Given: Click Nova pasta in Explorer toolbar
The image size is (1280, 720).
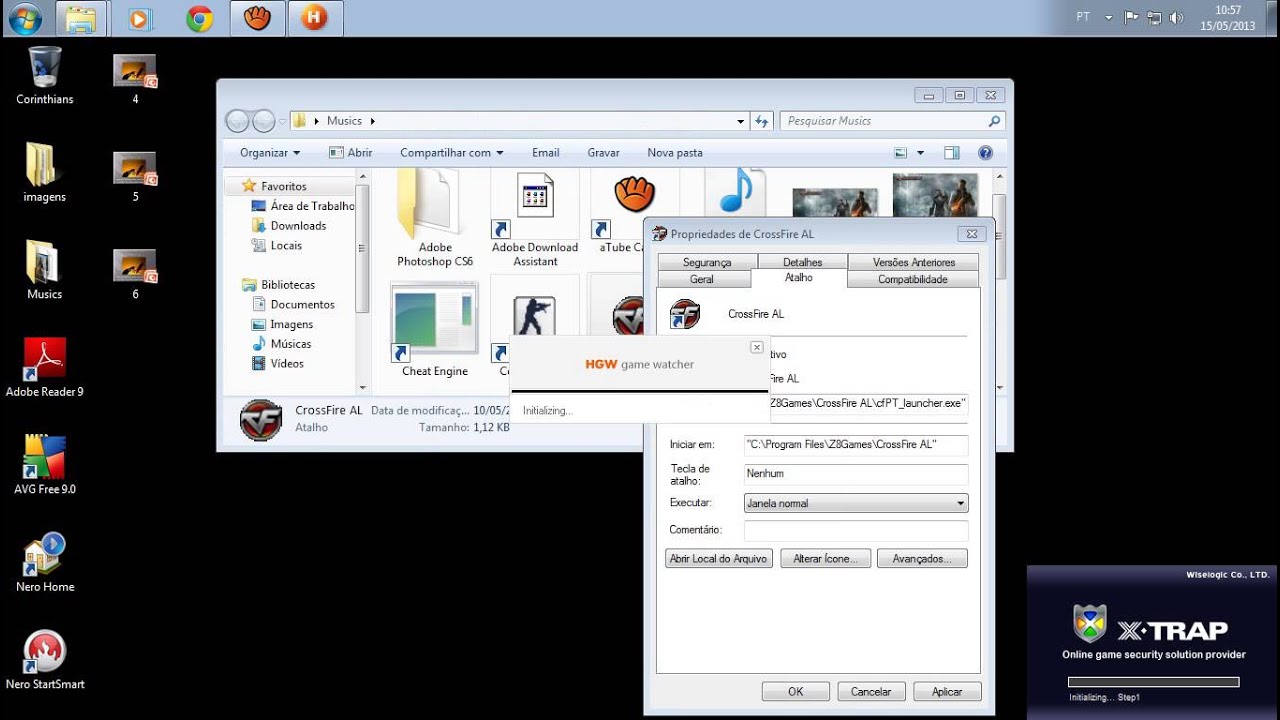Looking at the screenshot, I should (x=675, y=153).
